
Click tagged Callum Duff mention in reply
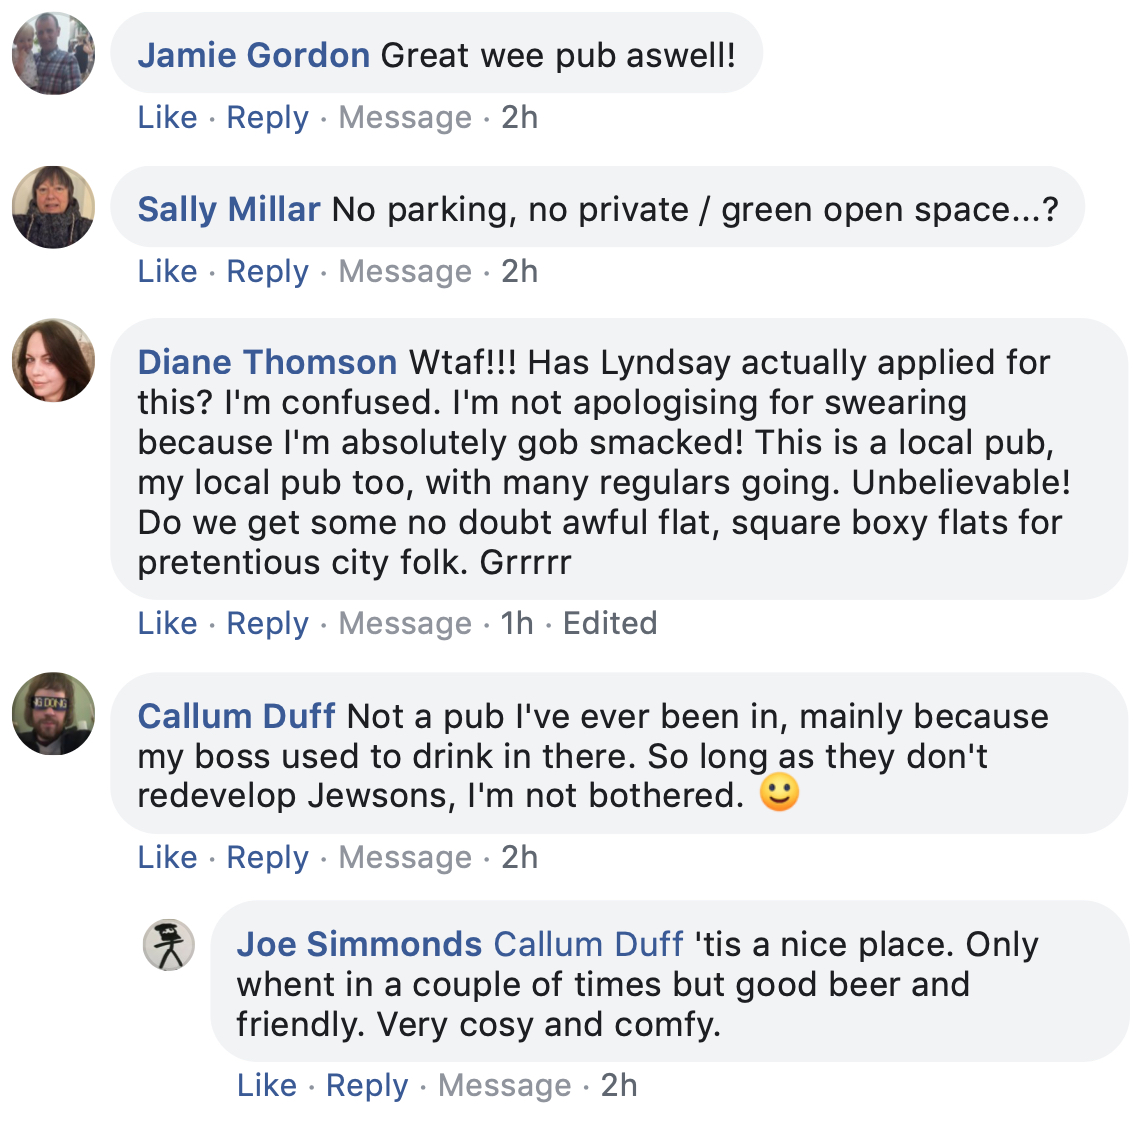(x=588, y=944)
